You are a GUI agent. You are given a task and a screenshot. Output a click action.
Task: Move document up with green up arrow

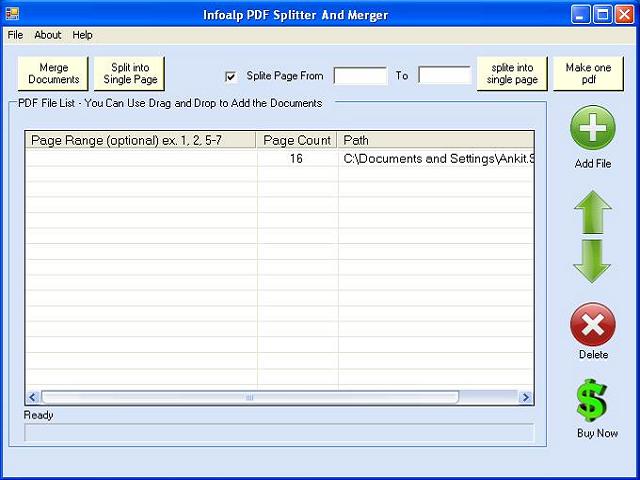tap(592, 212)
